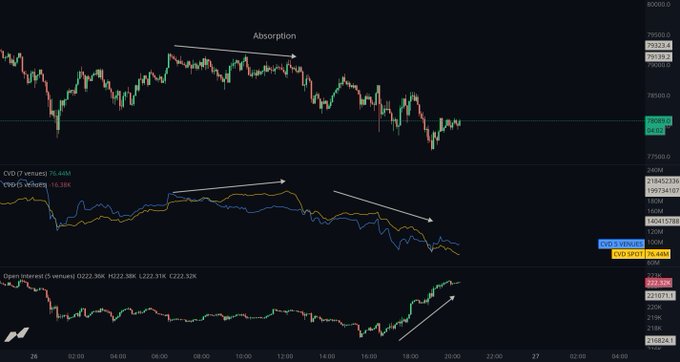Click the 08:00 time axis label
The width and height of the screenshot is (680, 362).
coord(201,356)
